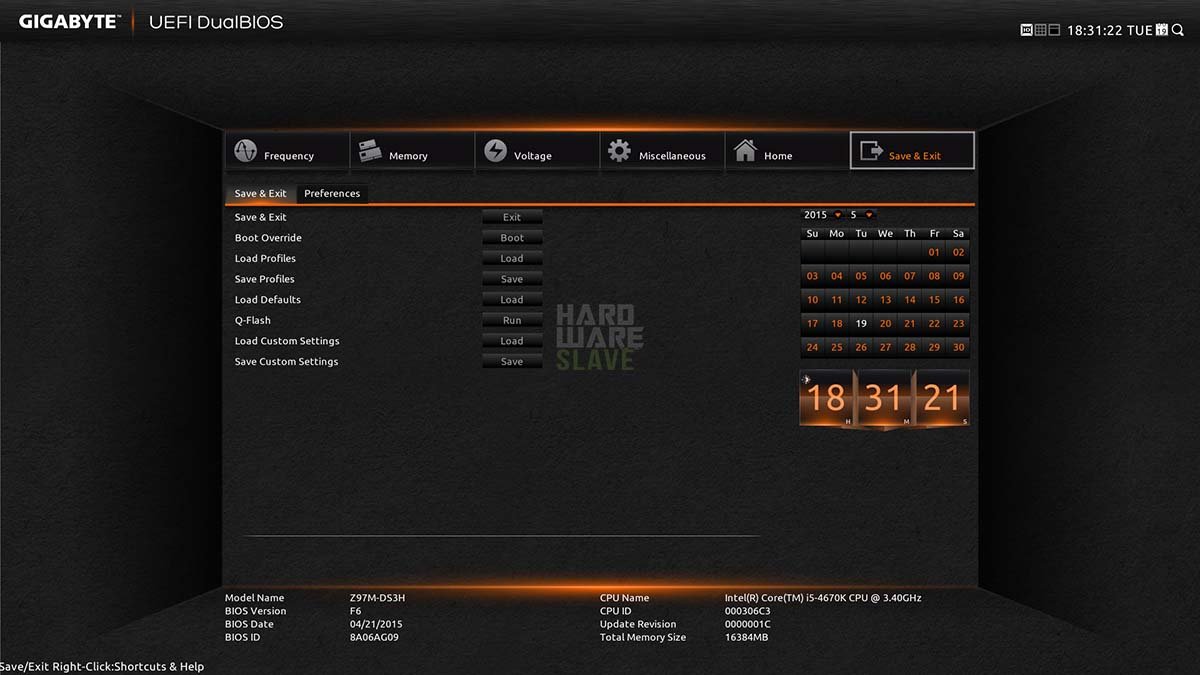Click the 'Save Custom Settings' row label
Viewport: 1200px width, 675px height.
coord(286,362)
